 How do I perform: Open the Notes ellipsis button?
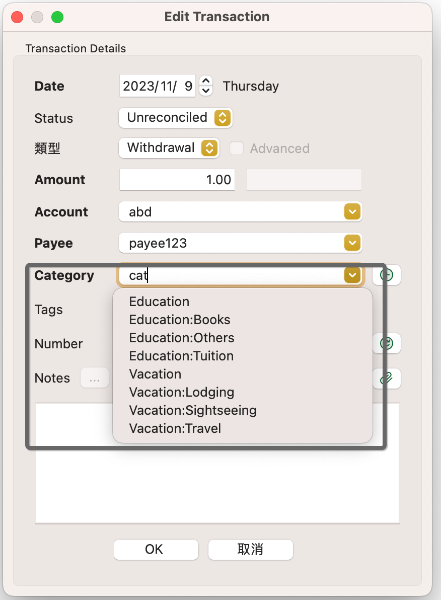[94, 378]
